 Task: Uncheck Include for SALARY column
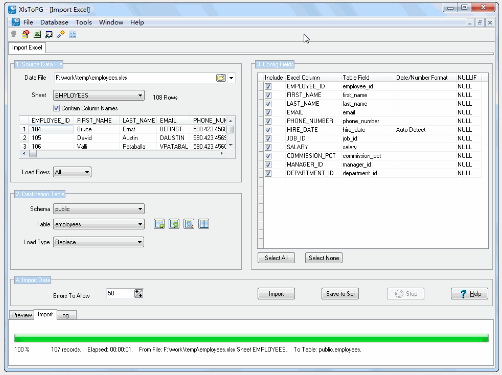268,147
